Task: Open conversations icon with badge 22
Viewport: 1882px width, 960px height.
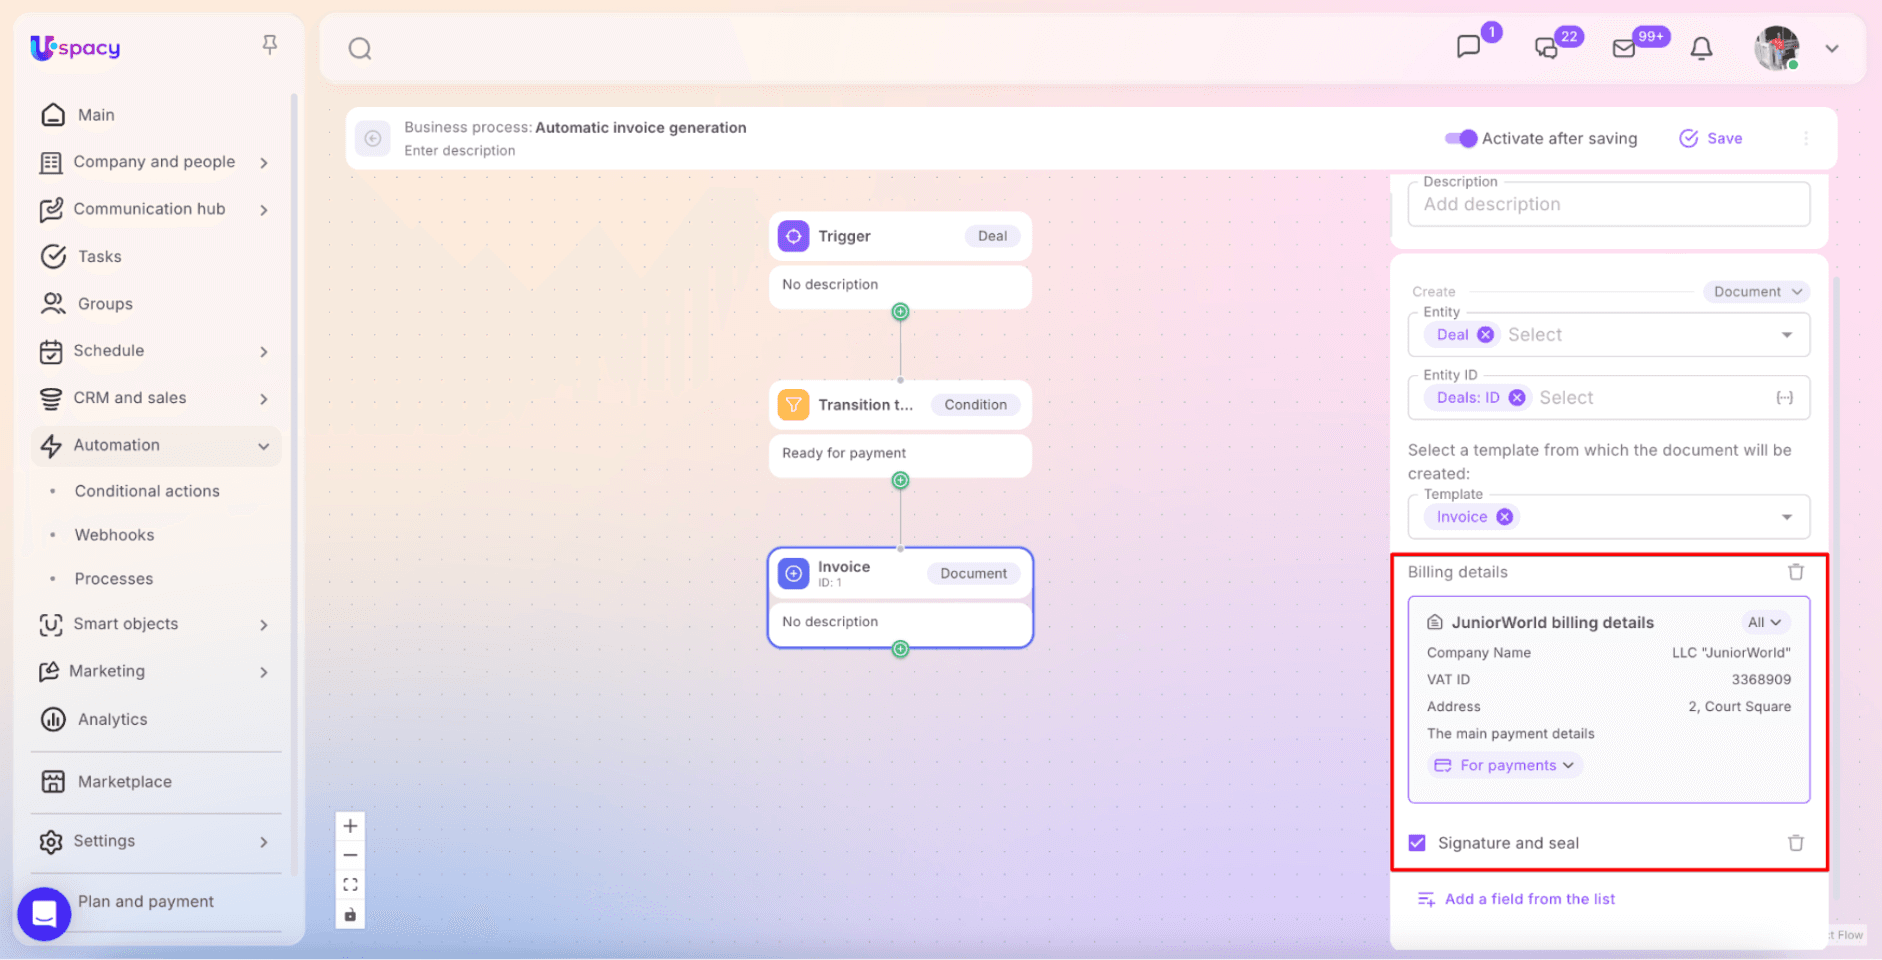Action: [1546, 47]
